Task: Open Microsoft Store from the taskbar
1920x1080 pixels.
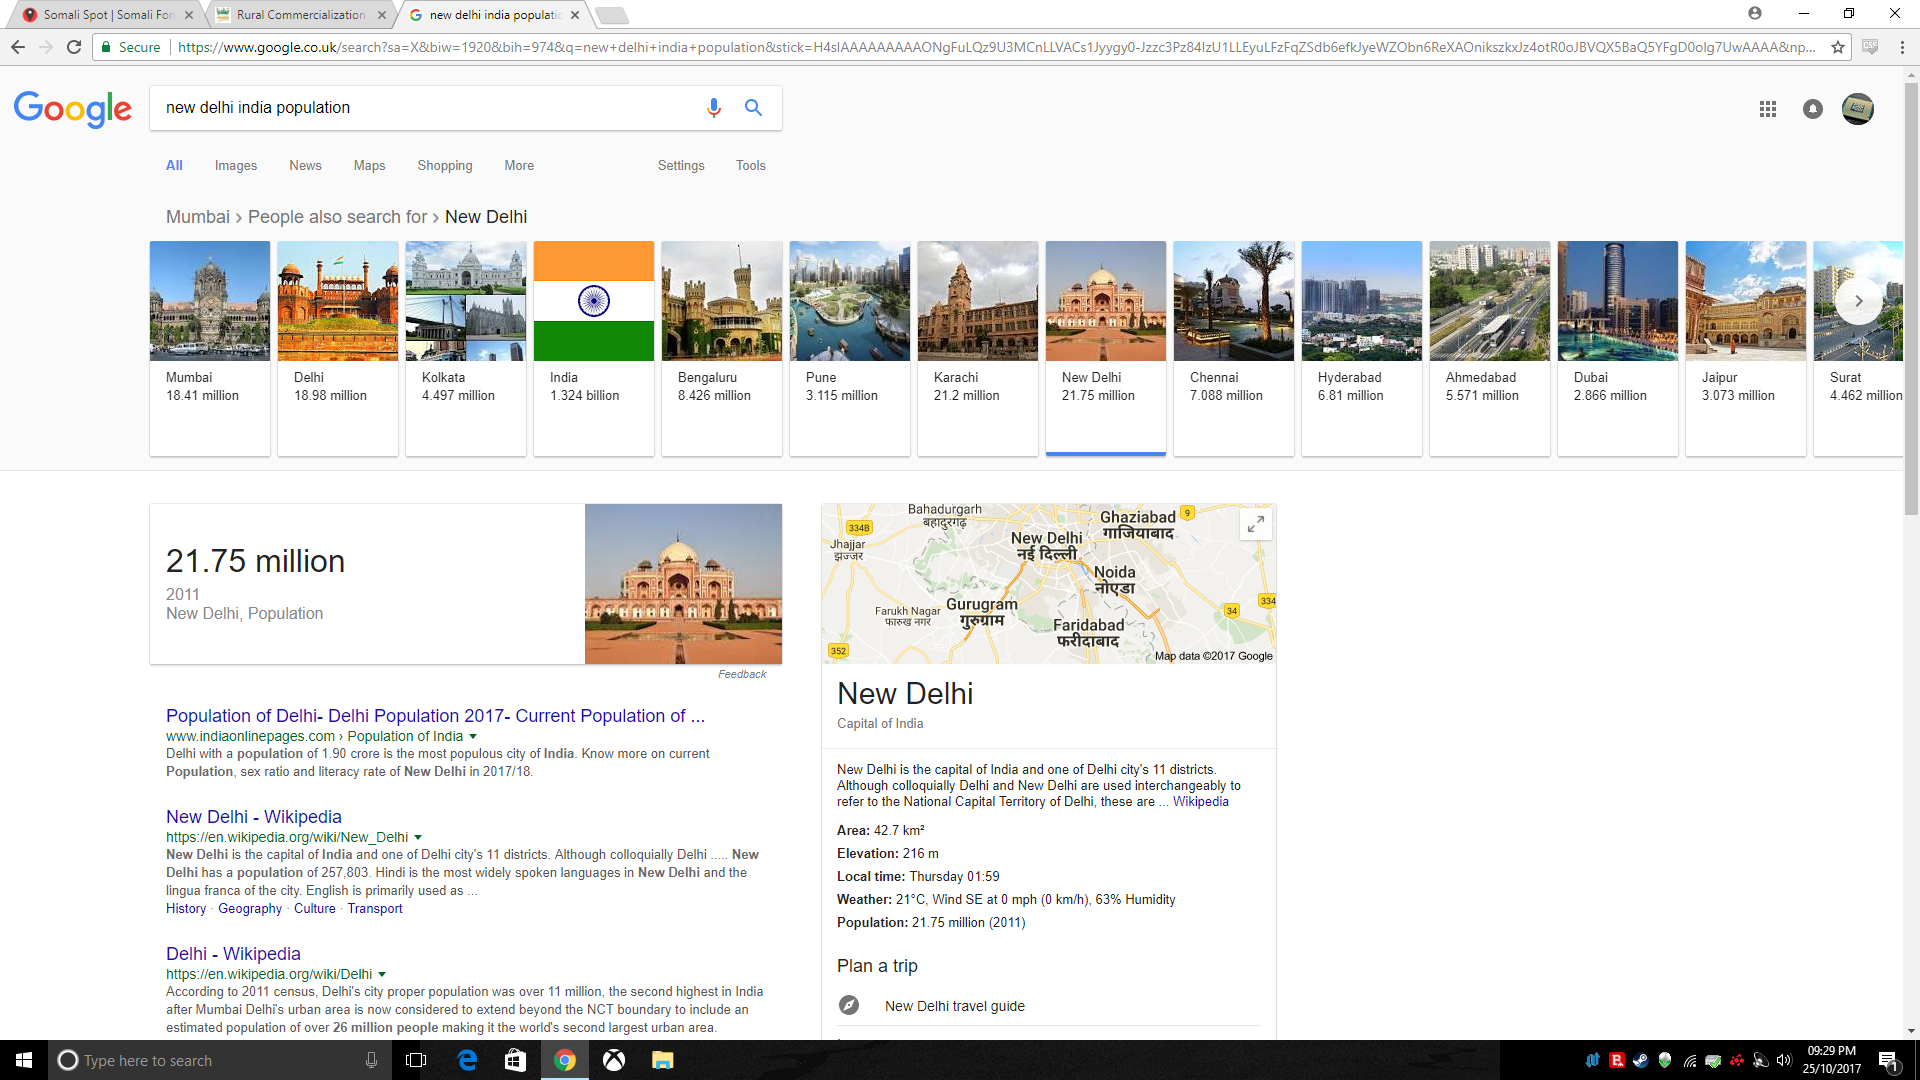Action: click(515, 1060)
